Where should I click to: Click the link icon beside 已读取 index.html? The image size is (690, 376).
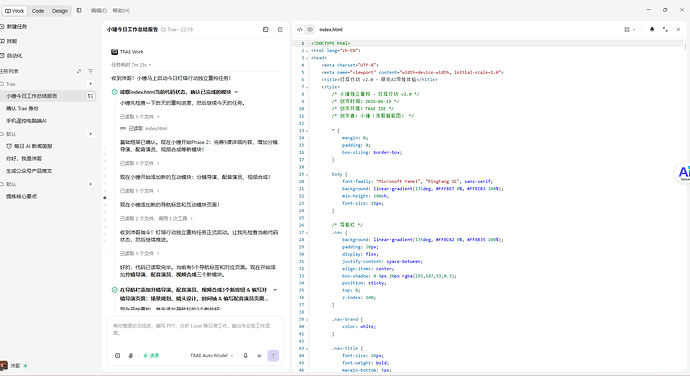[x=123, y=129]
